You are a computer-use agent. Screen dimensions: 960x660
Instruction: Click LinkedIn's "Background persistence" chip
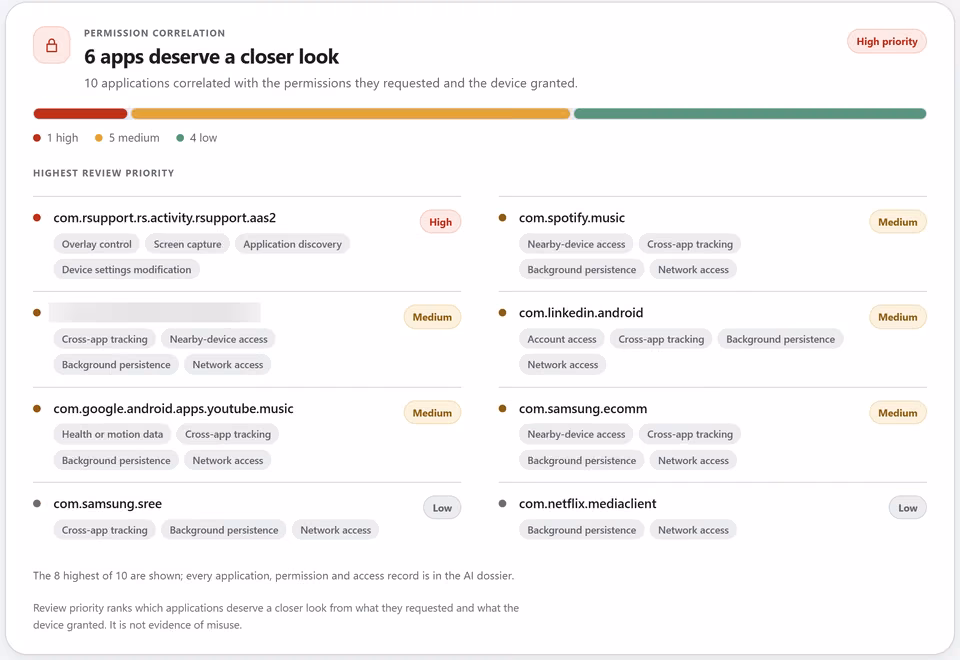click(x=781, y=339)
